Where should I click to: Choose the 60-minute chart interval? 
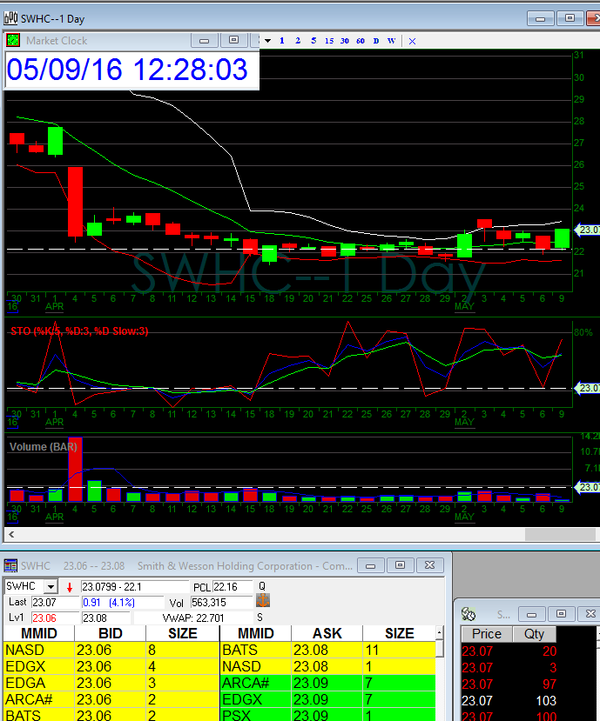click(x=359, y=40)
